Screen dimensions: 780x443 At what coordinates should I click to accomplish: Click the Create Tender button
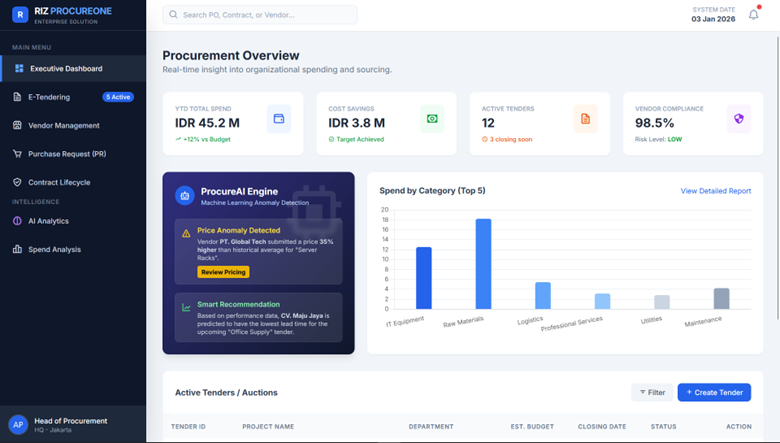713,392
